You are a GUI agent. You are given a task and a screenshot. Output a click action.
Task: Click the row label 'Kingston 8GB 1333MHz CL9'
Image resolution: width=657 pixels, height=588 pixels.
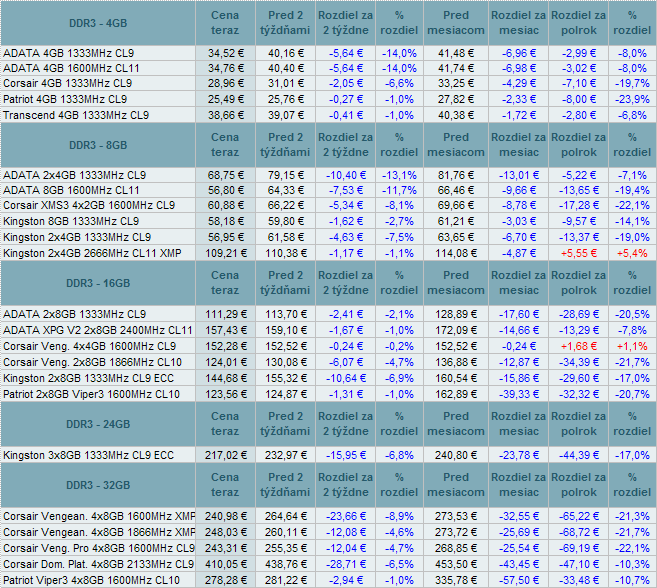71,221
